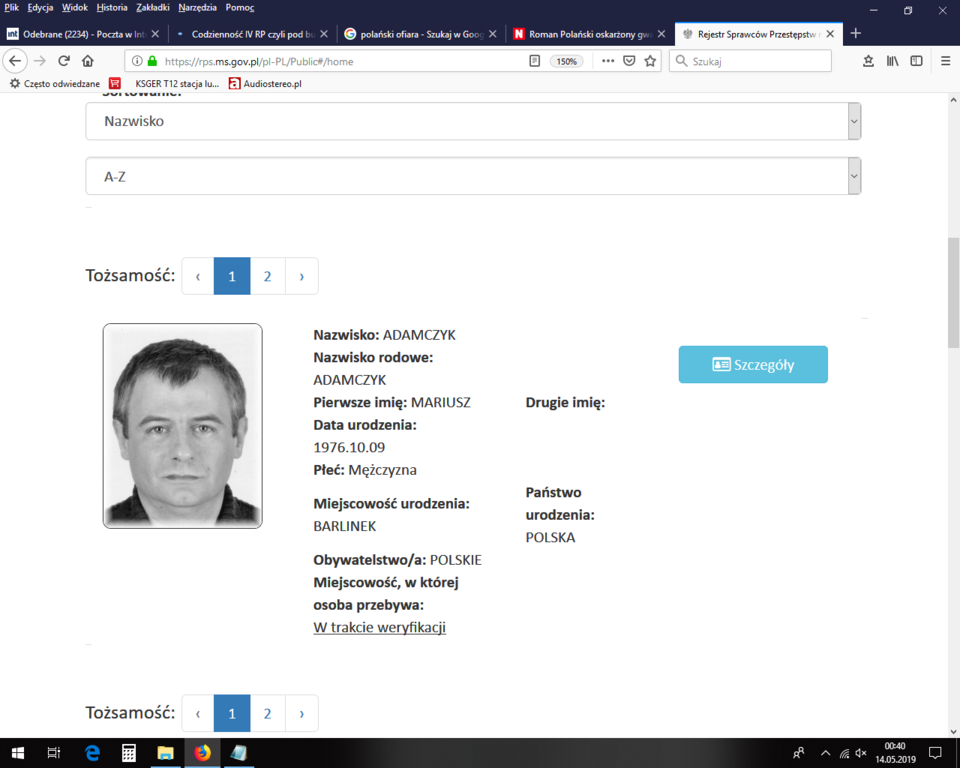
Task: Open network Wi-Fi status icon
Action: pos(844,753)
